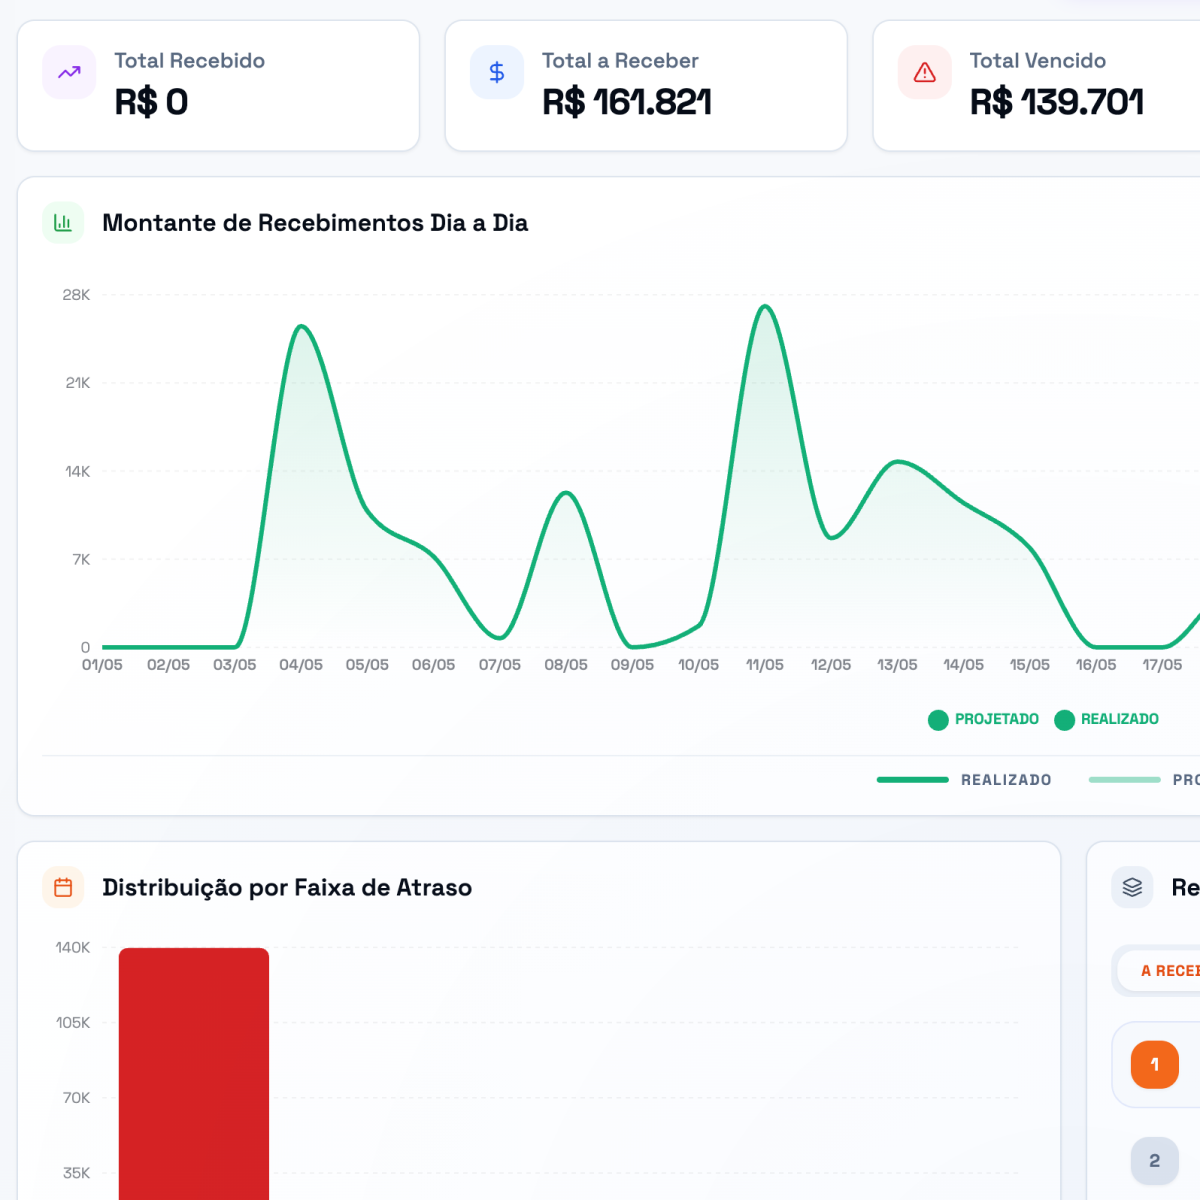Click the green bar chart icon

[63, 223]
